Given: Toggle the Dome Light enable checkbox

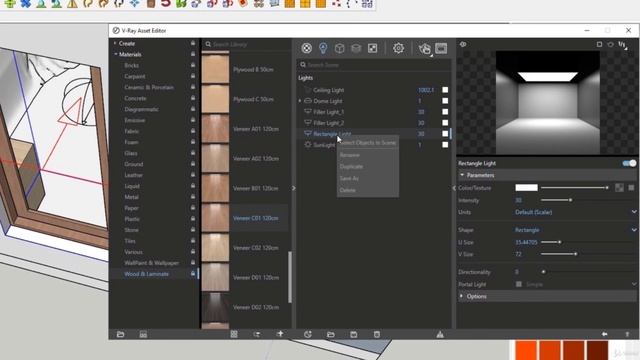Looking at the screenshot, I should (445, 100).
